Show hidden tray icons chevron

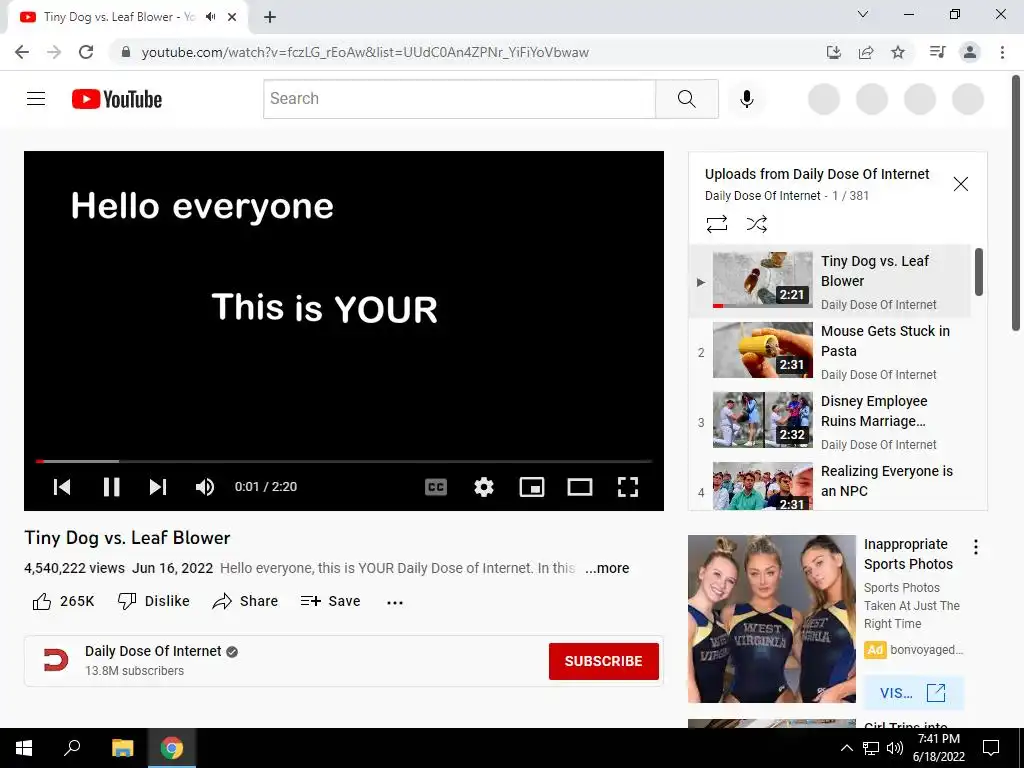(846, 748)
